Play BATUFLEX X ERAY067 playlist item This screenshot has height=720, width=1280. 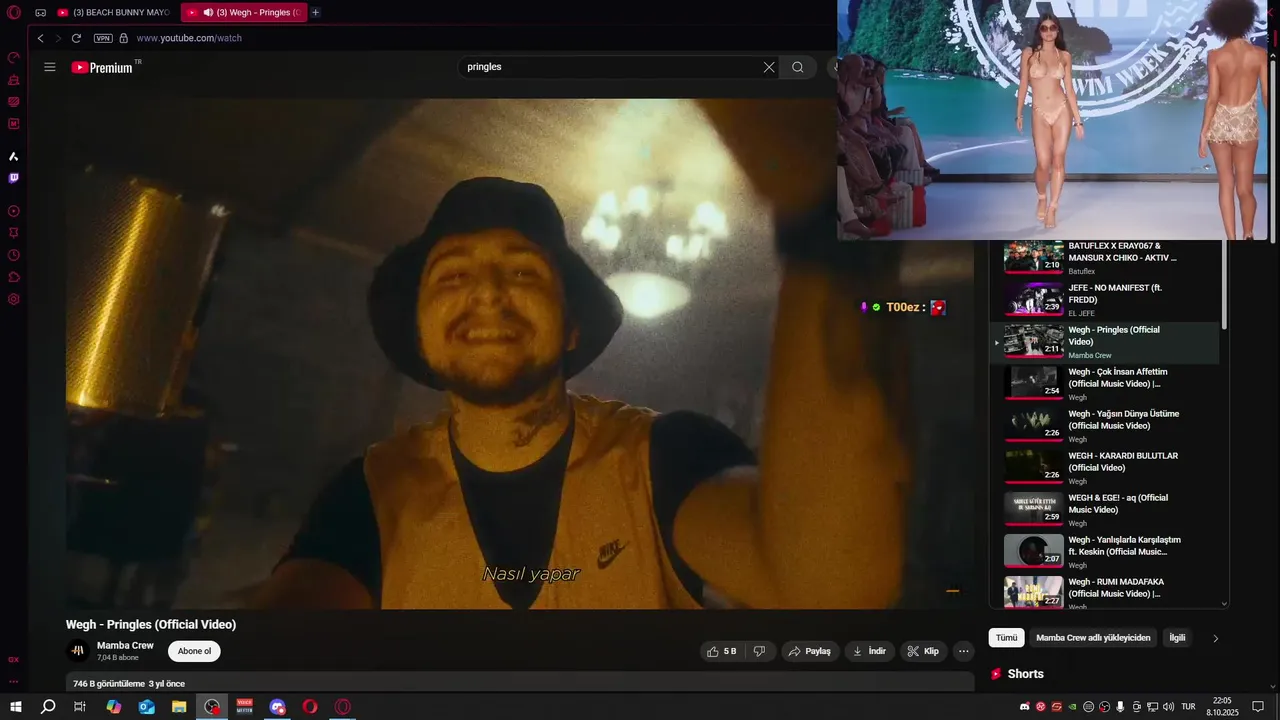(x=1104, y=258)
